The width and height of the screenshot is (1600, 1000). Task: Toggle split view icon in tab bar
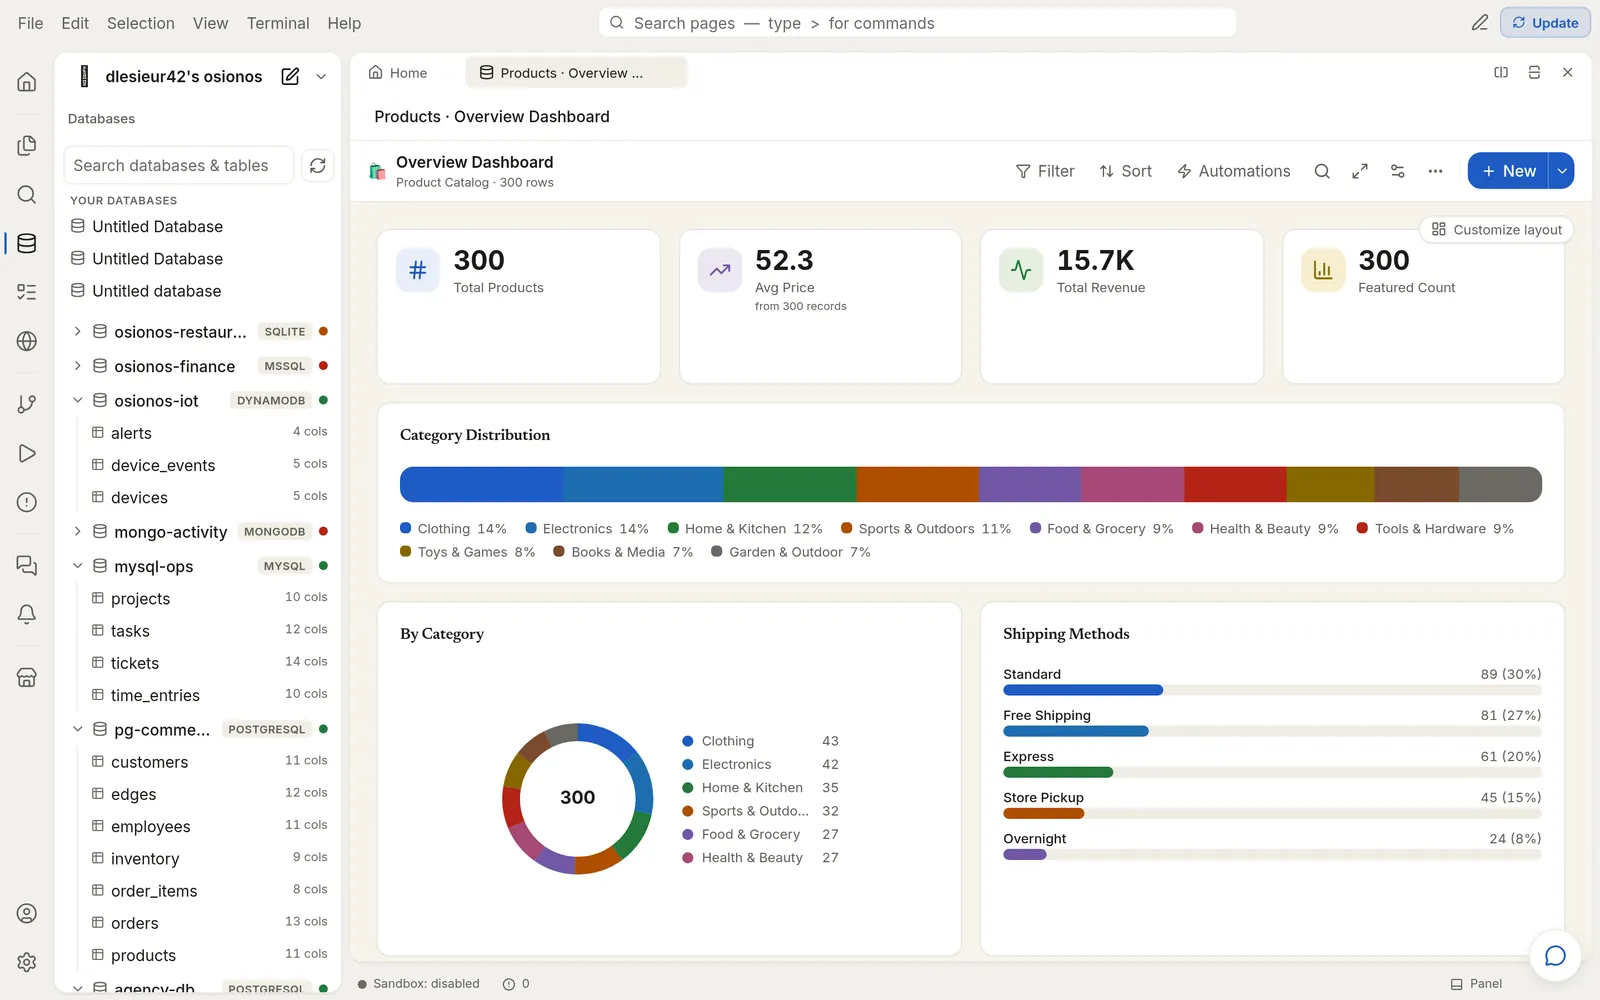(x=1501, y=73)
